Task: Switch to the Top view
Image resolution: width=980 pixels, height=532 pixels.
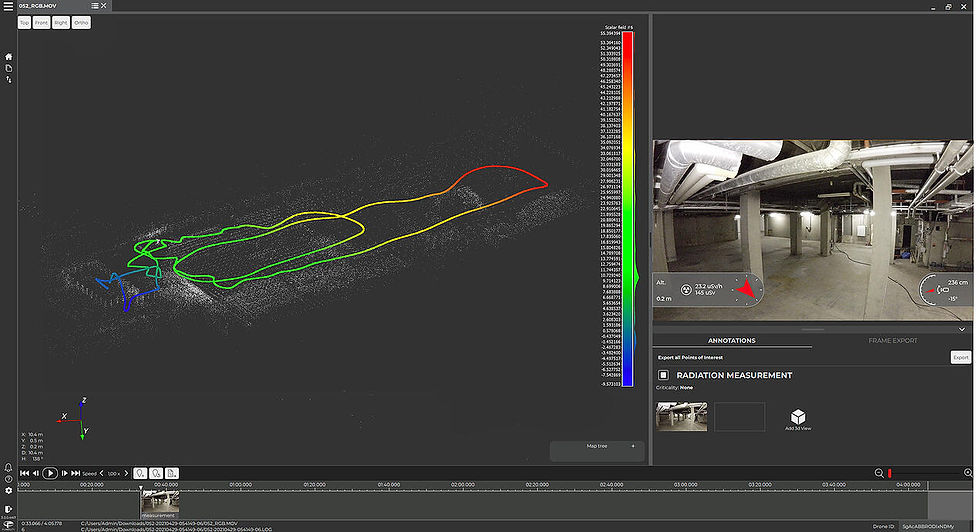Action: [24, 23]
